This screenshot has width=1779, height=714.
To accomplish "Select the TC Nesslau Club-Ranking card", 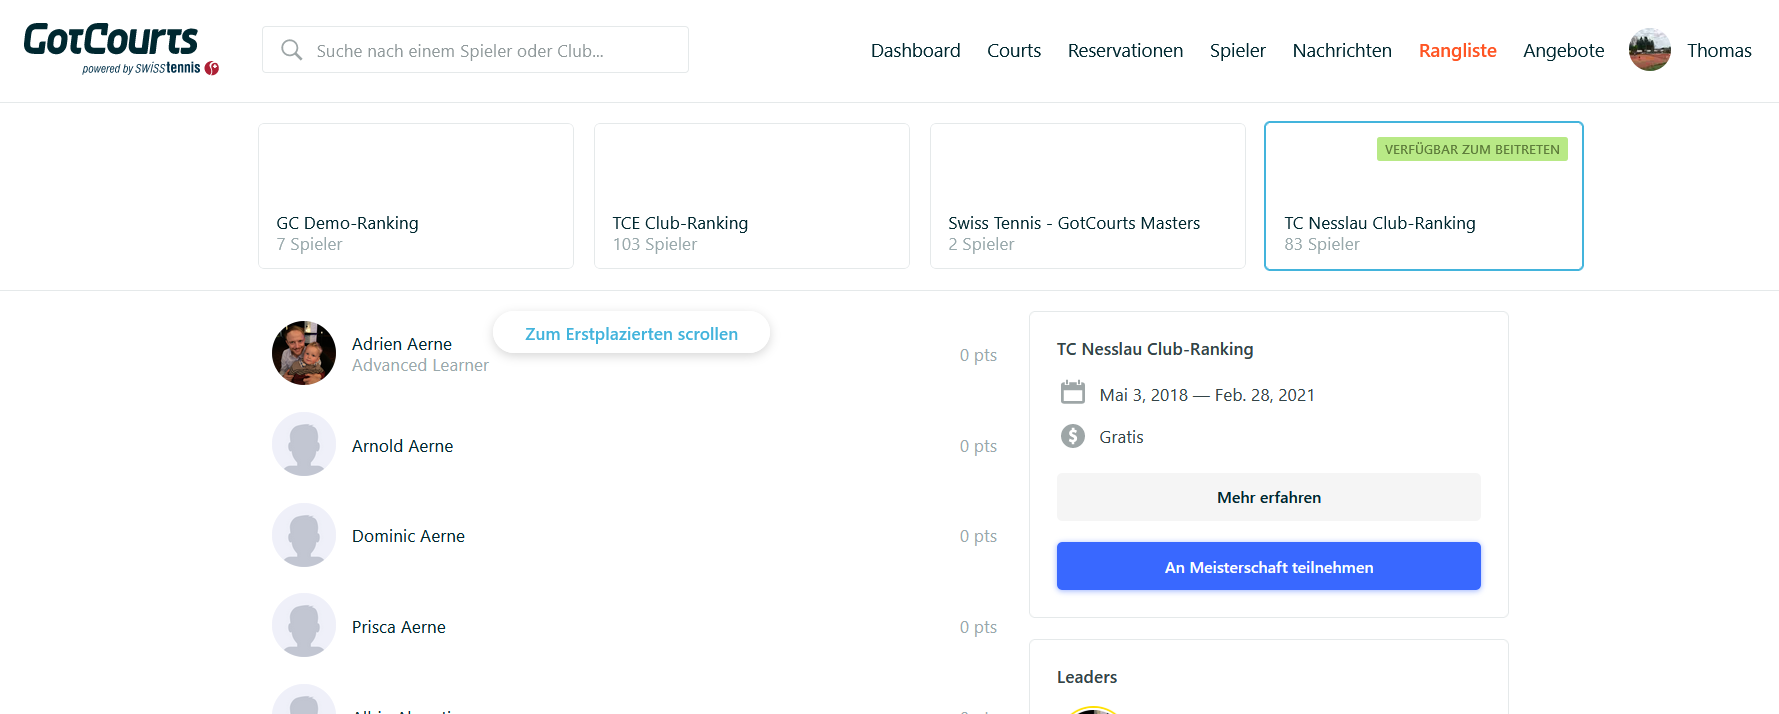I will click(x=1424, y=196).
